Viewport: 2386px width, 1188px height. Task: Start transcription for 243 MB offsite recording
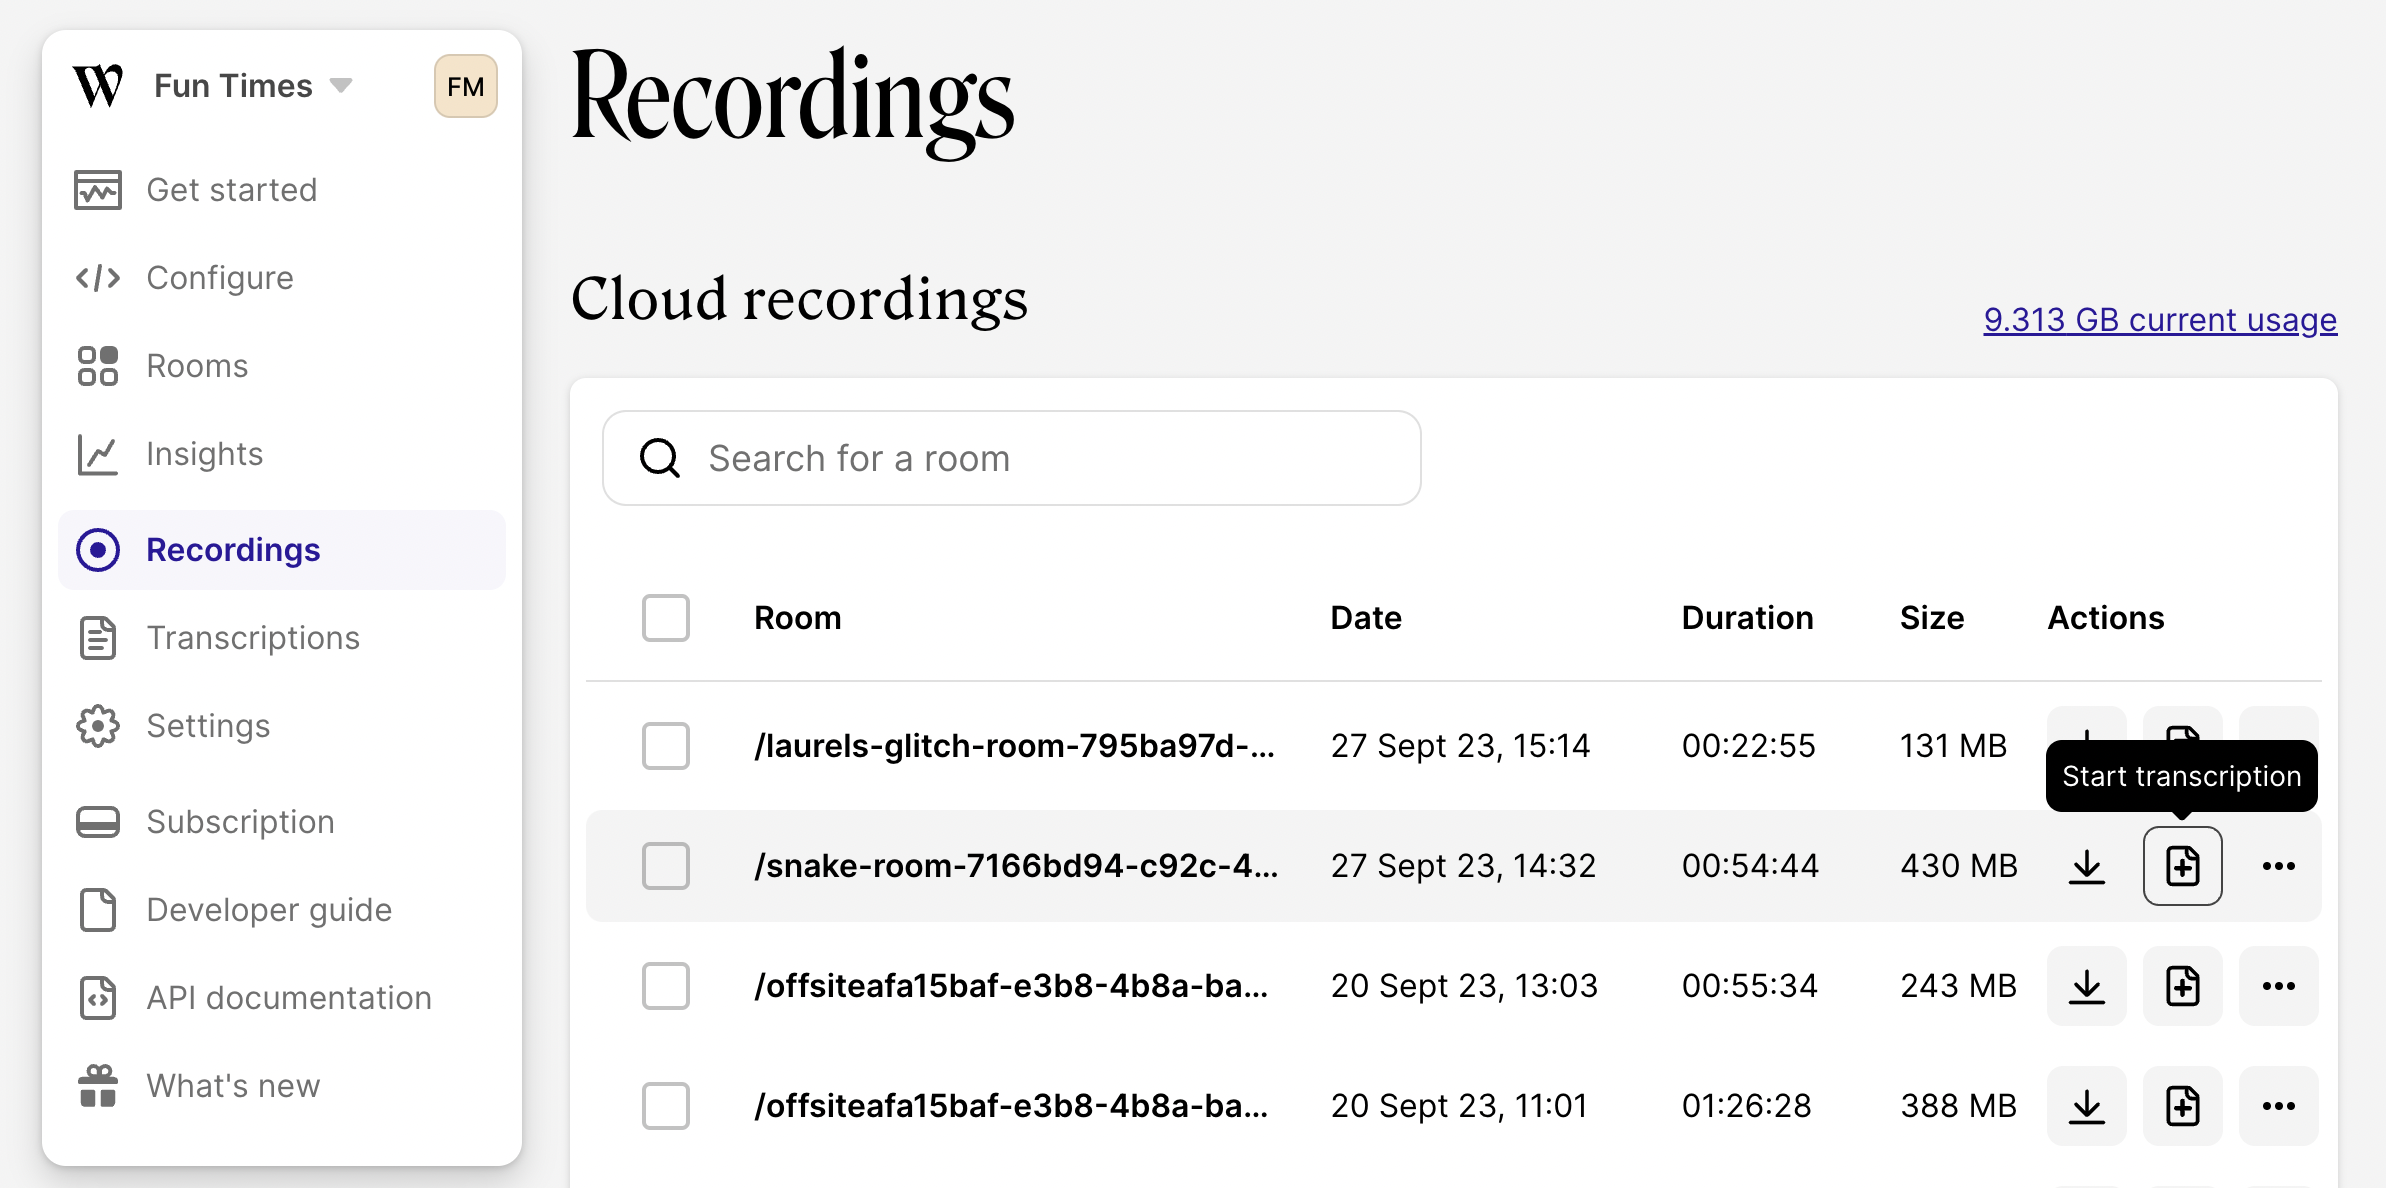coord(2182,986)
